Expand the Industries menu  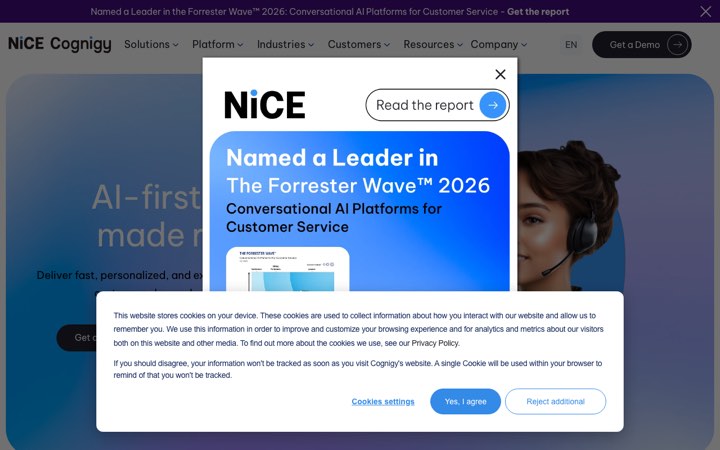point(285,45)
